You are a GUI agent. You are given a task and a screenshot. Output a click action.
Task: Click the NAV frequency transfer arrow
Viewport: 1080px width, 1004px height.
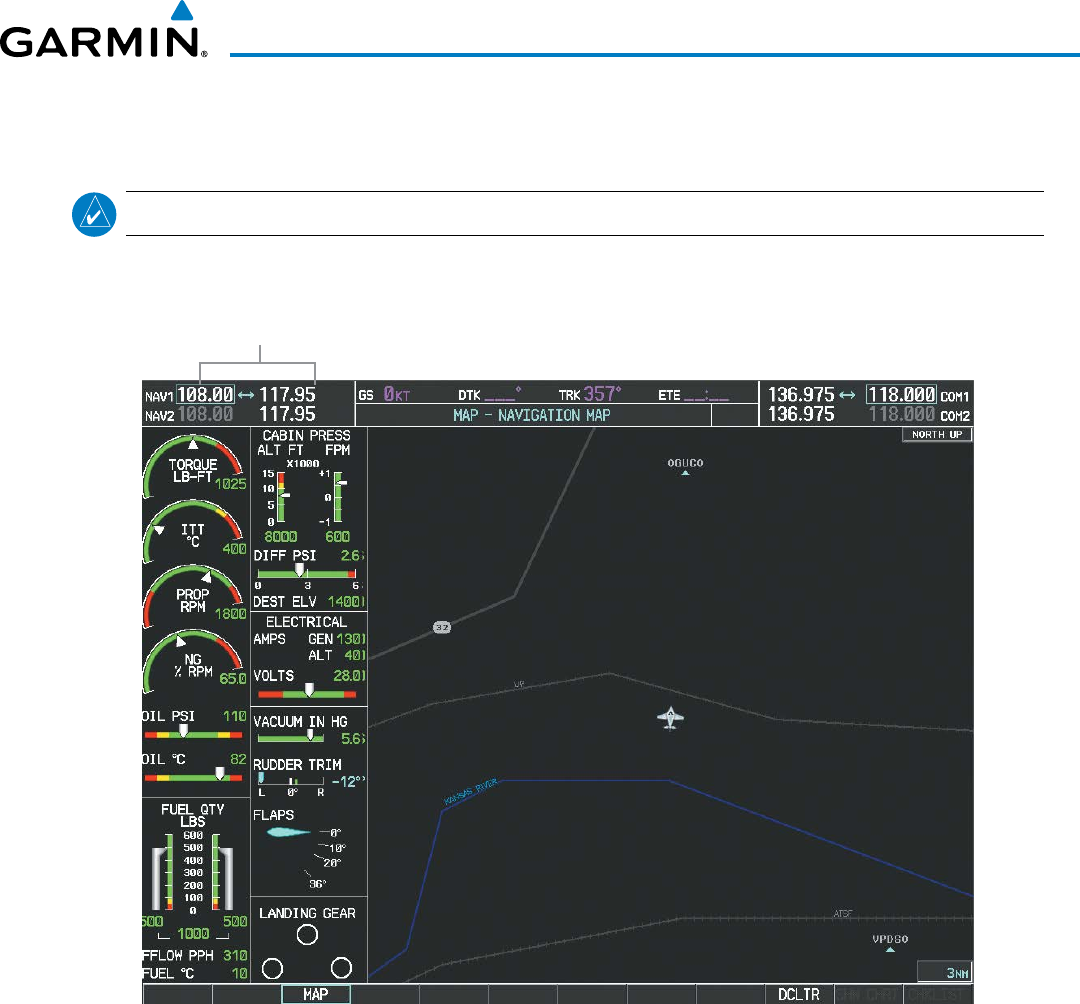pyautogui.click(x=246, y=395)
